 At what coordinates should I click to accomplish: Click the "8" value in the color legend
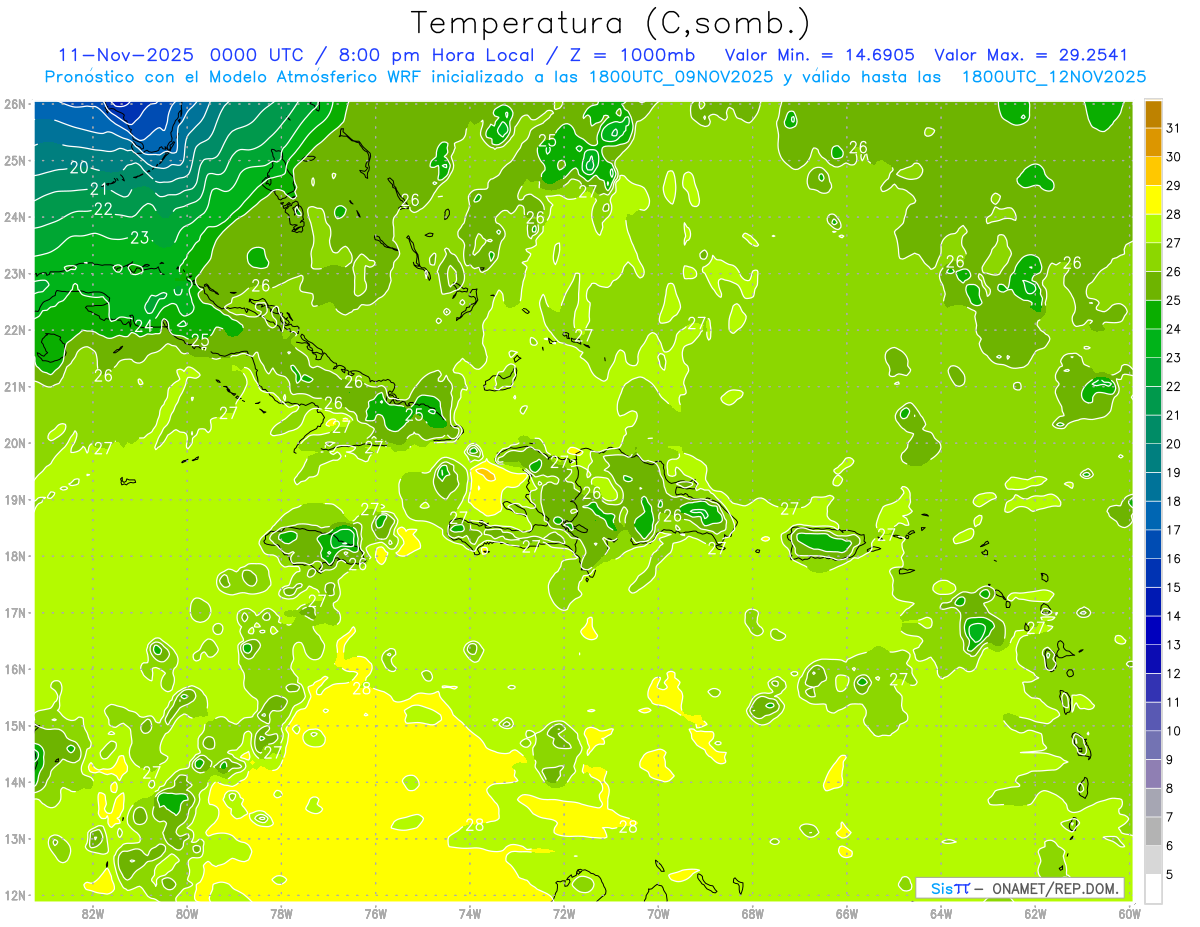coord(1170,788)
